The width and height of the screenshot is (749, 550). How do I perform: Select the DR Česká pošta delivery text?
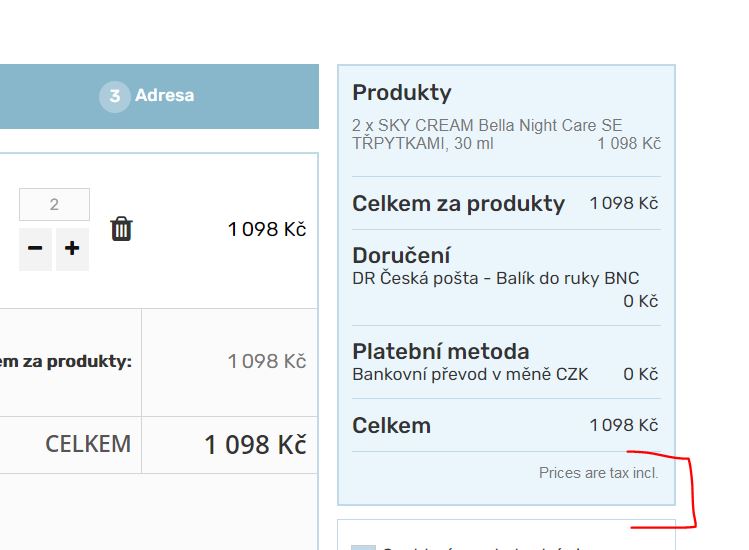[495, 278]
